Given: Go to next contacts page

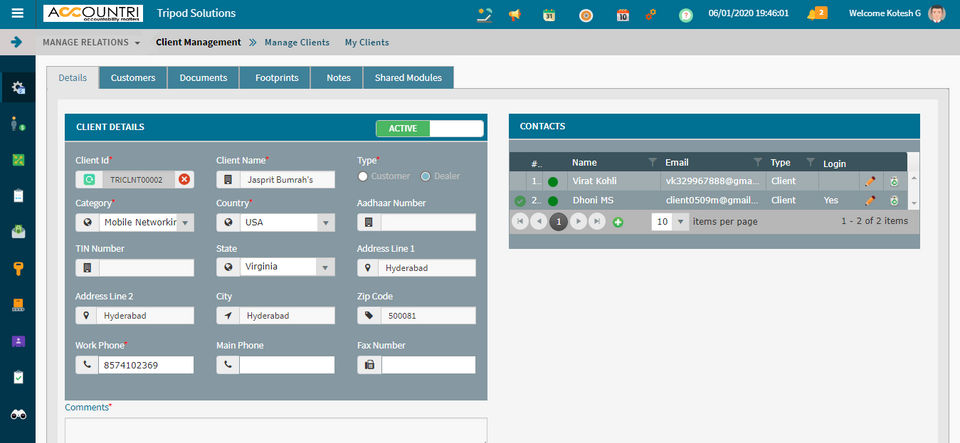Looking at the screenshot, I should pos(578,222).
